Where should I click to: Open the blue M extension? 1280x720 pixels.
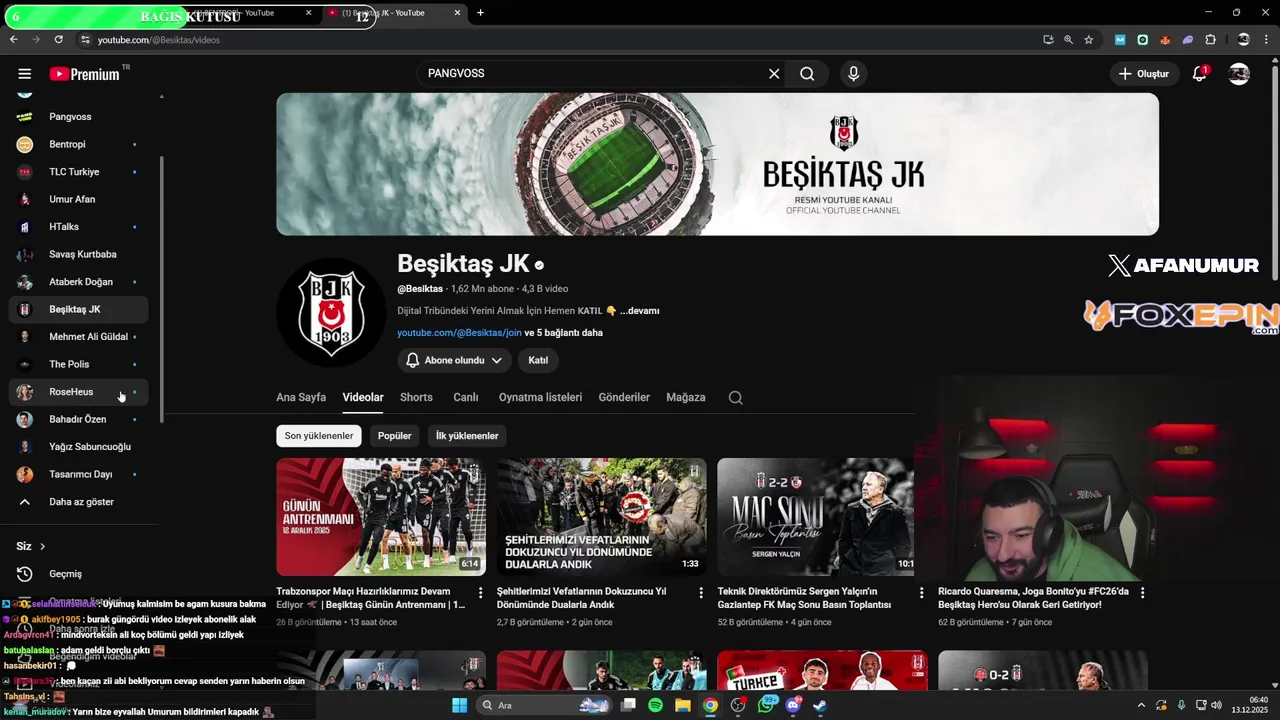1120,40
